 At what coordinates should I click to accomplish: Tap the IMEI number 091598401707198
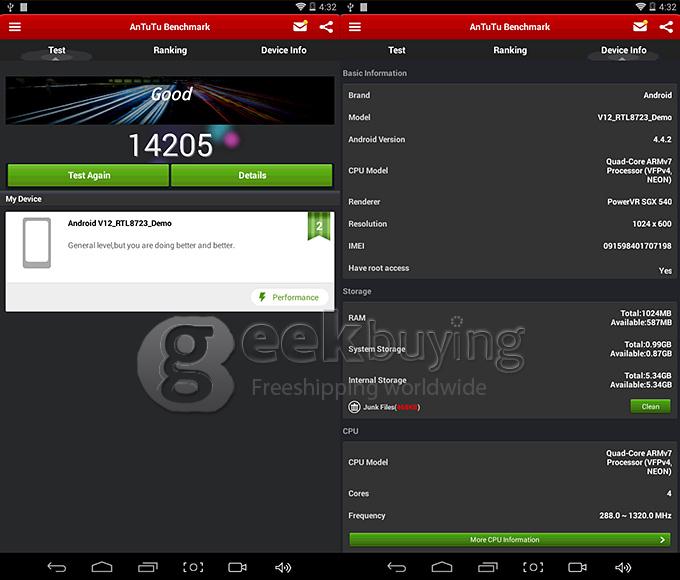[x=637, y=246]
